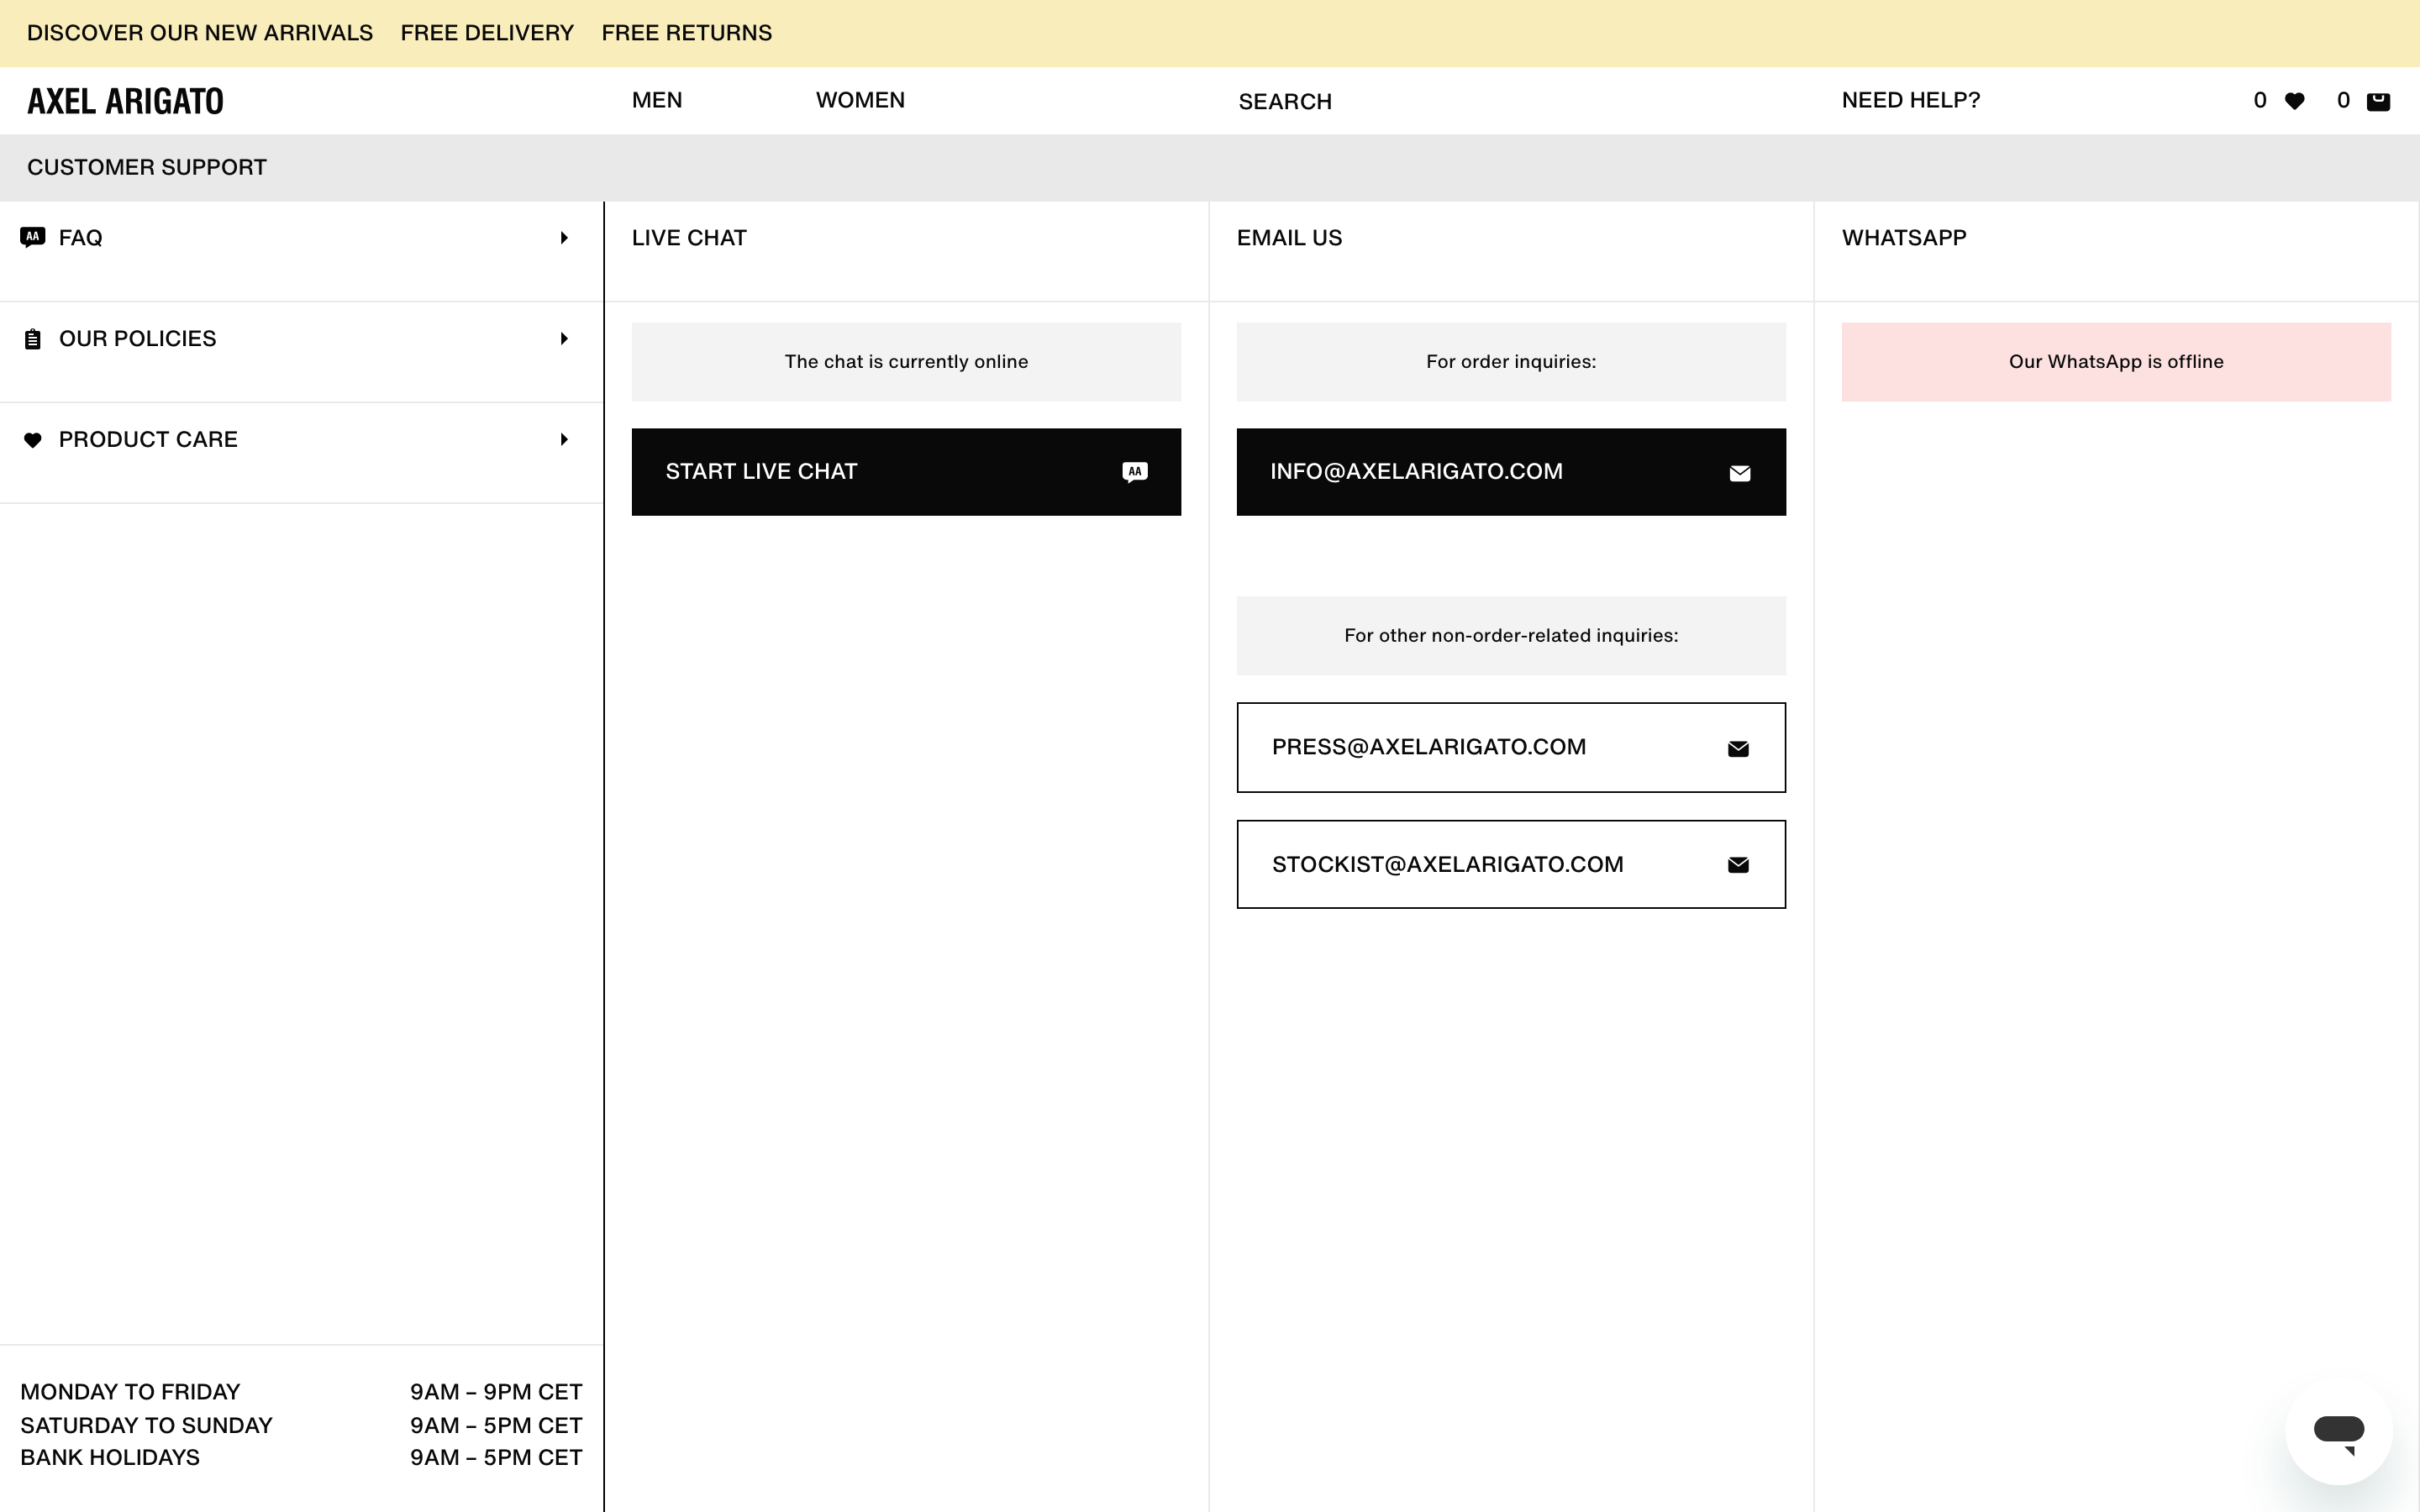This screenshot has width=2420, height=1512.
Task: Click 'Our WhatsApp is offline' notice
Action: click(x=2116, y=362)
